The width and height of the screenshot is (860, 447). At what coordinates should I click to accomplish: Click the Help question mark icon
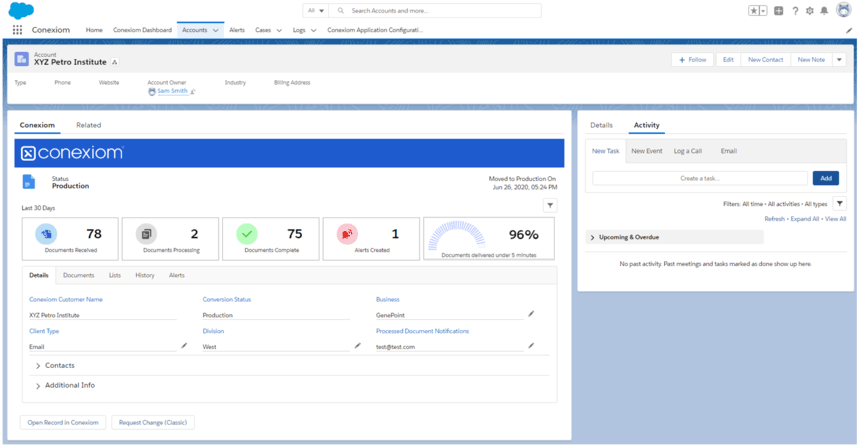(x=795, y=11)
